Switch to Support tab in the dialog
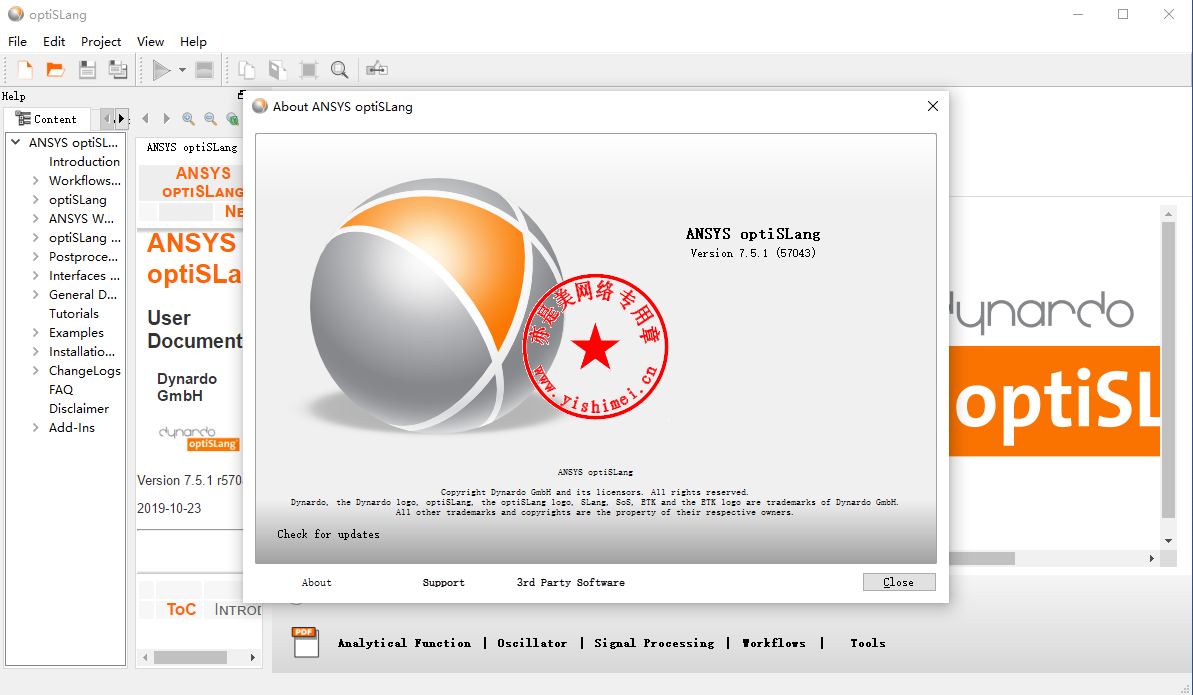 pyautogui.click(x=444, y=582)
